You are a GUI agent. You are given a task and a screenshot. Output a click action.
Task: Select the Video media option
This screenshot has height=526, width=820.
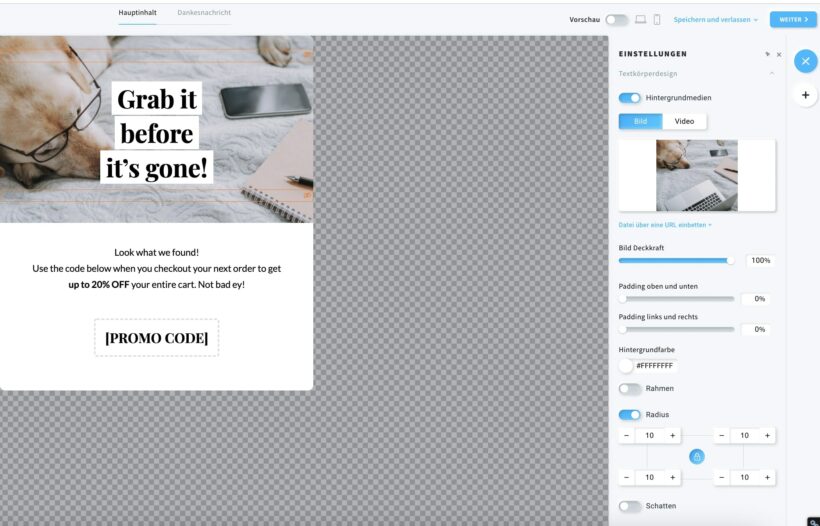(684, 121)
